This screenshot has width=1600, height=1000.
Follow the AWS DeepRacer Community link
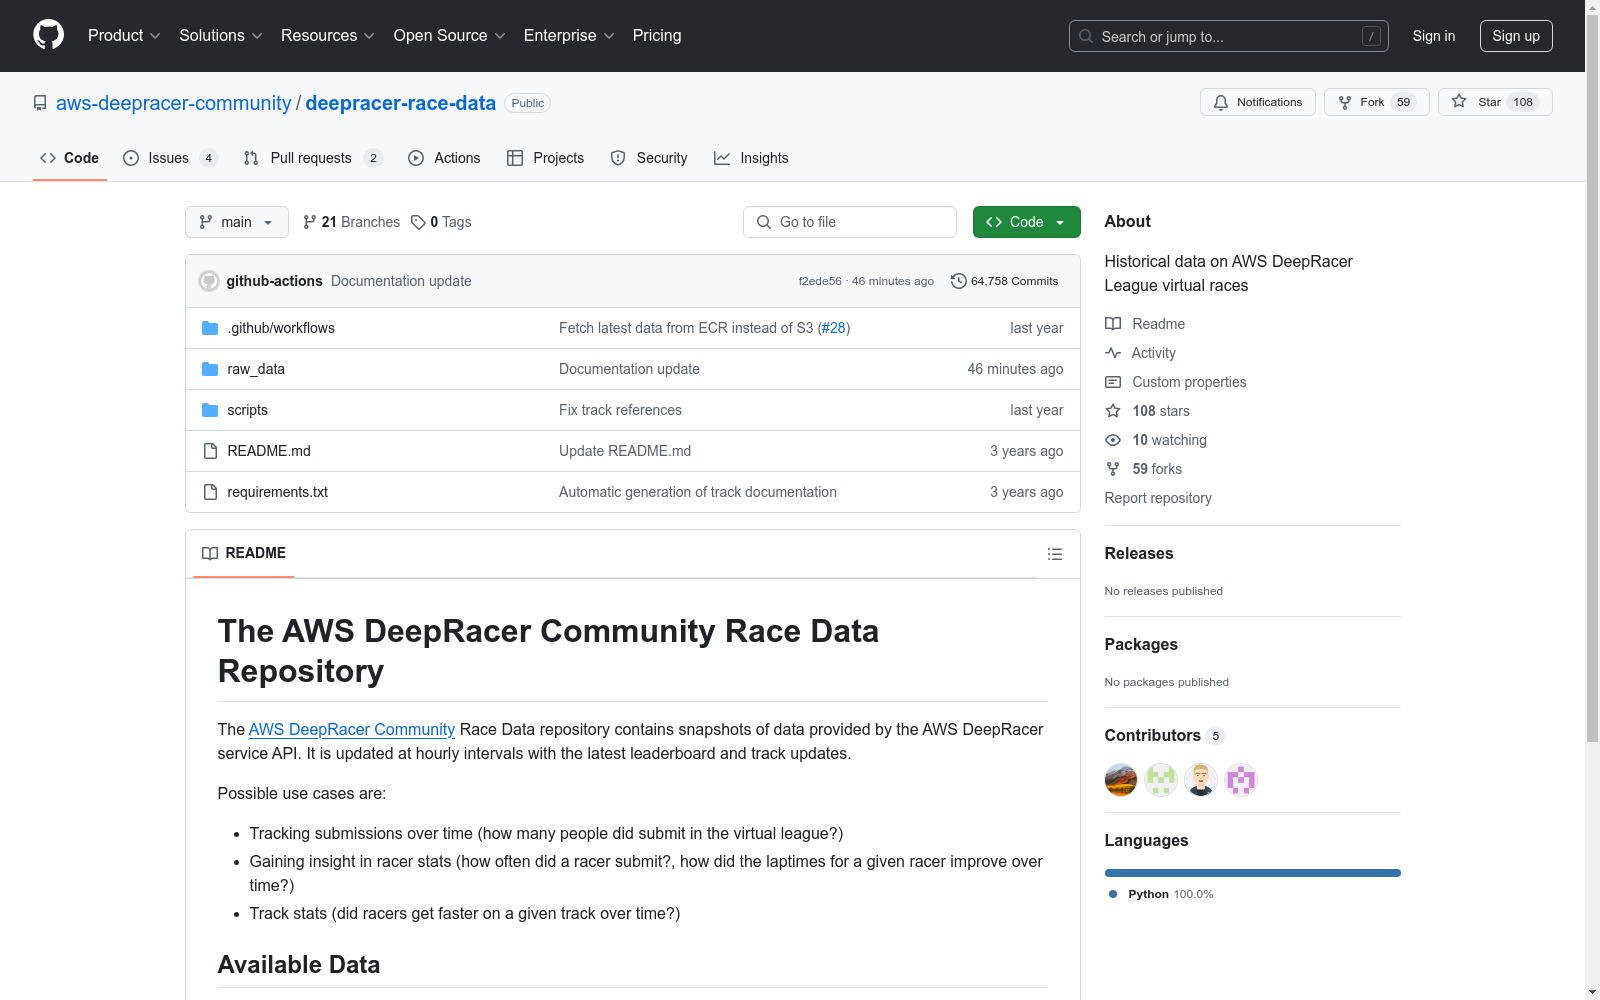point(352,730)
